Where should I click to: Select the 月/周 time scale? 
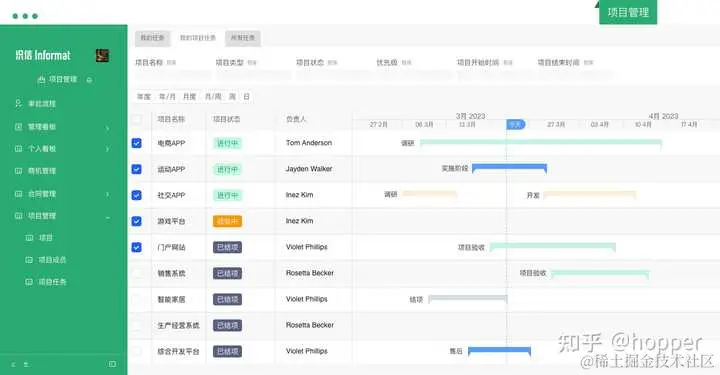(x=213, y=97)
